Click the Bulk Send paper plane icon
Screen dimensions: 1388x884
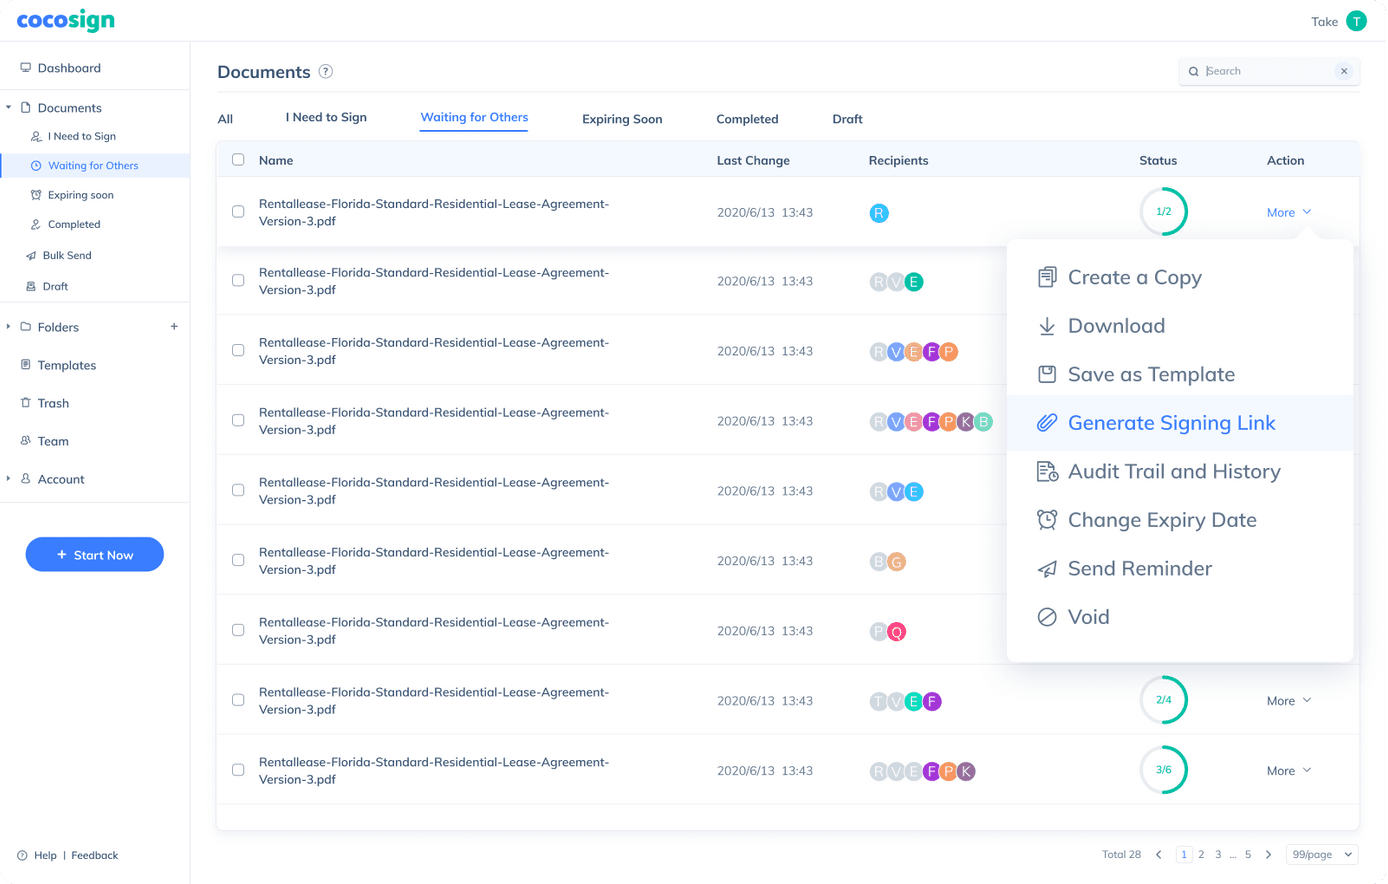(31, 256)
